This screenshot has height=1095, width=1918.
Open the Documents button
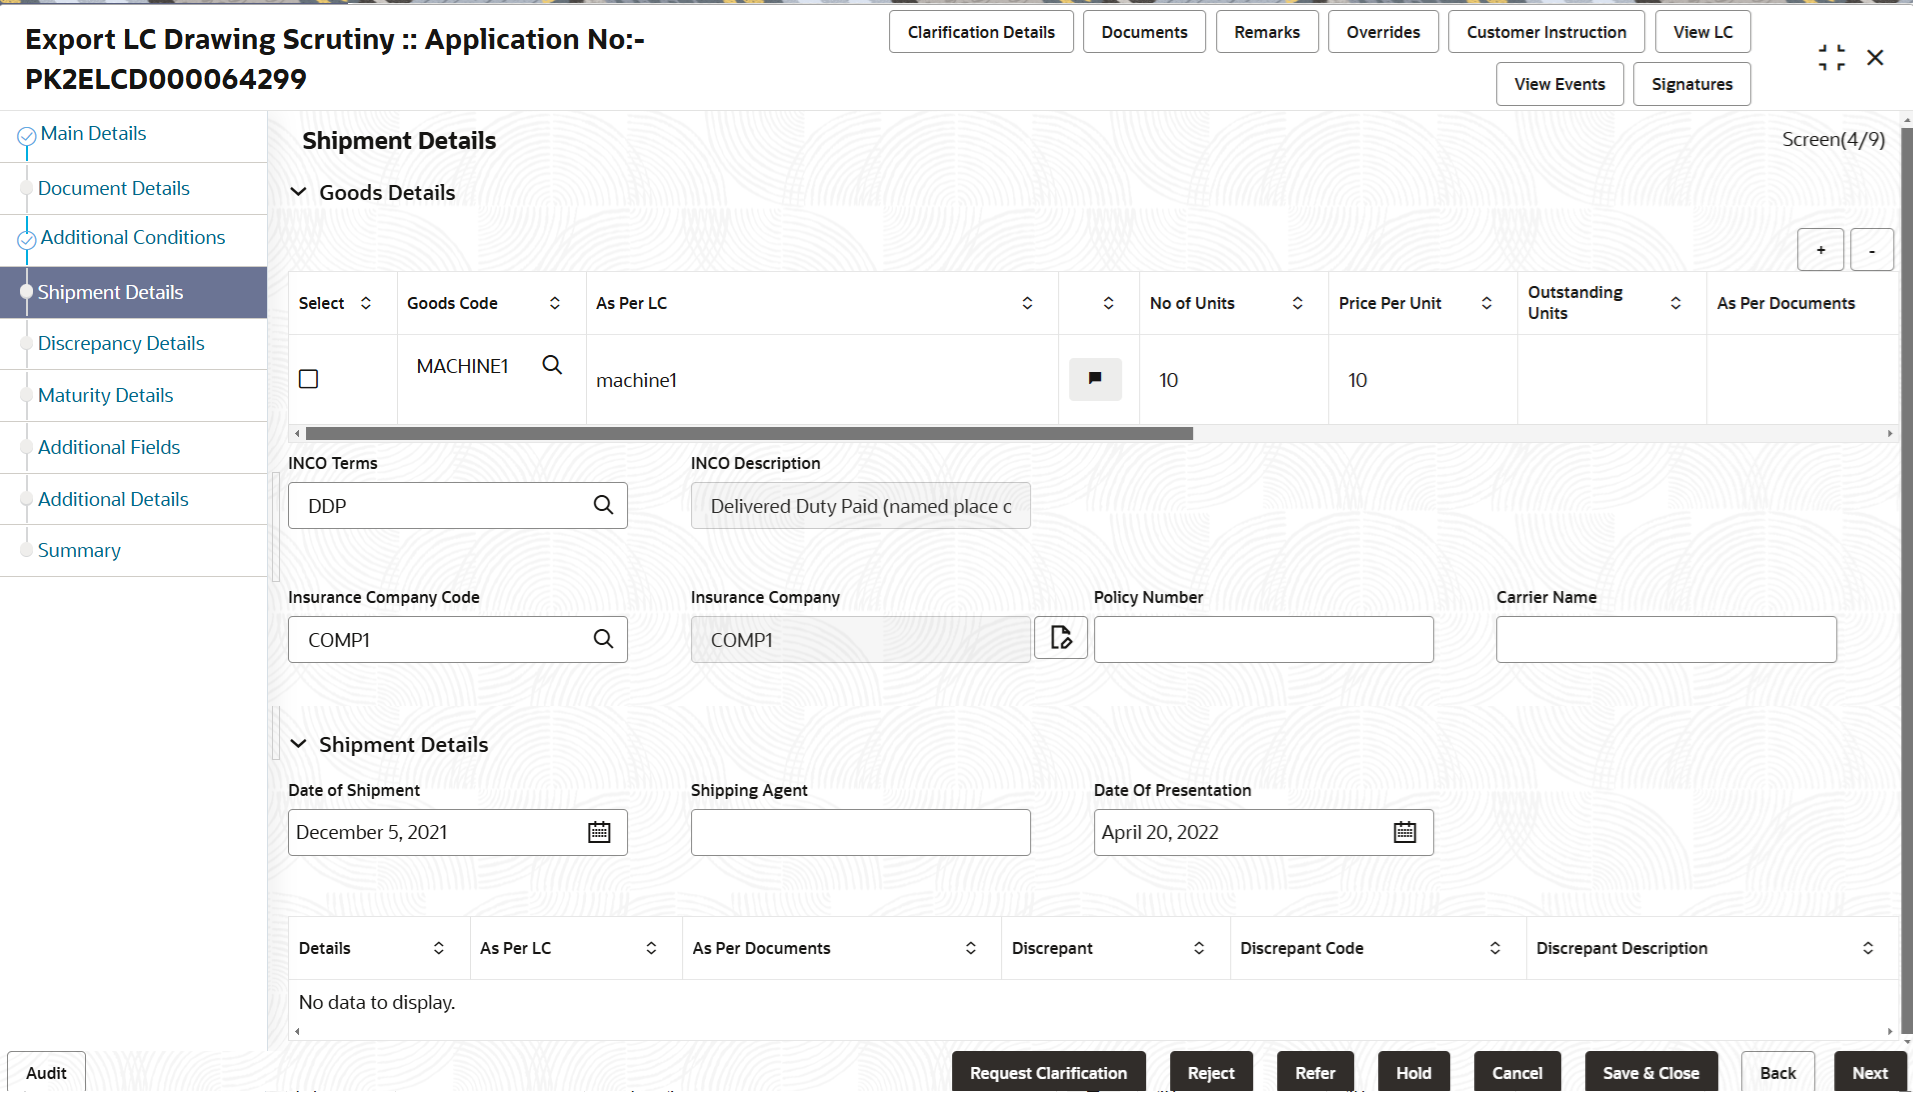coord(1144,32)
